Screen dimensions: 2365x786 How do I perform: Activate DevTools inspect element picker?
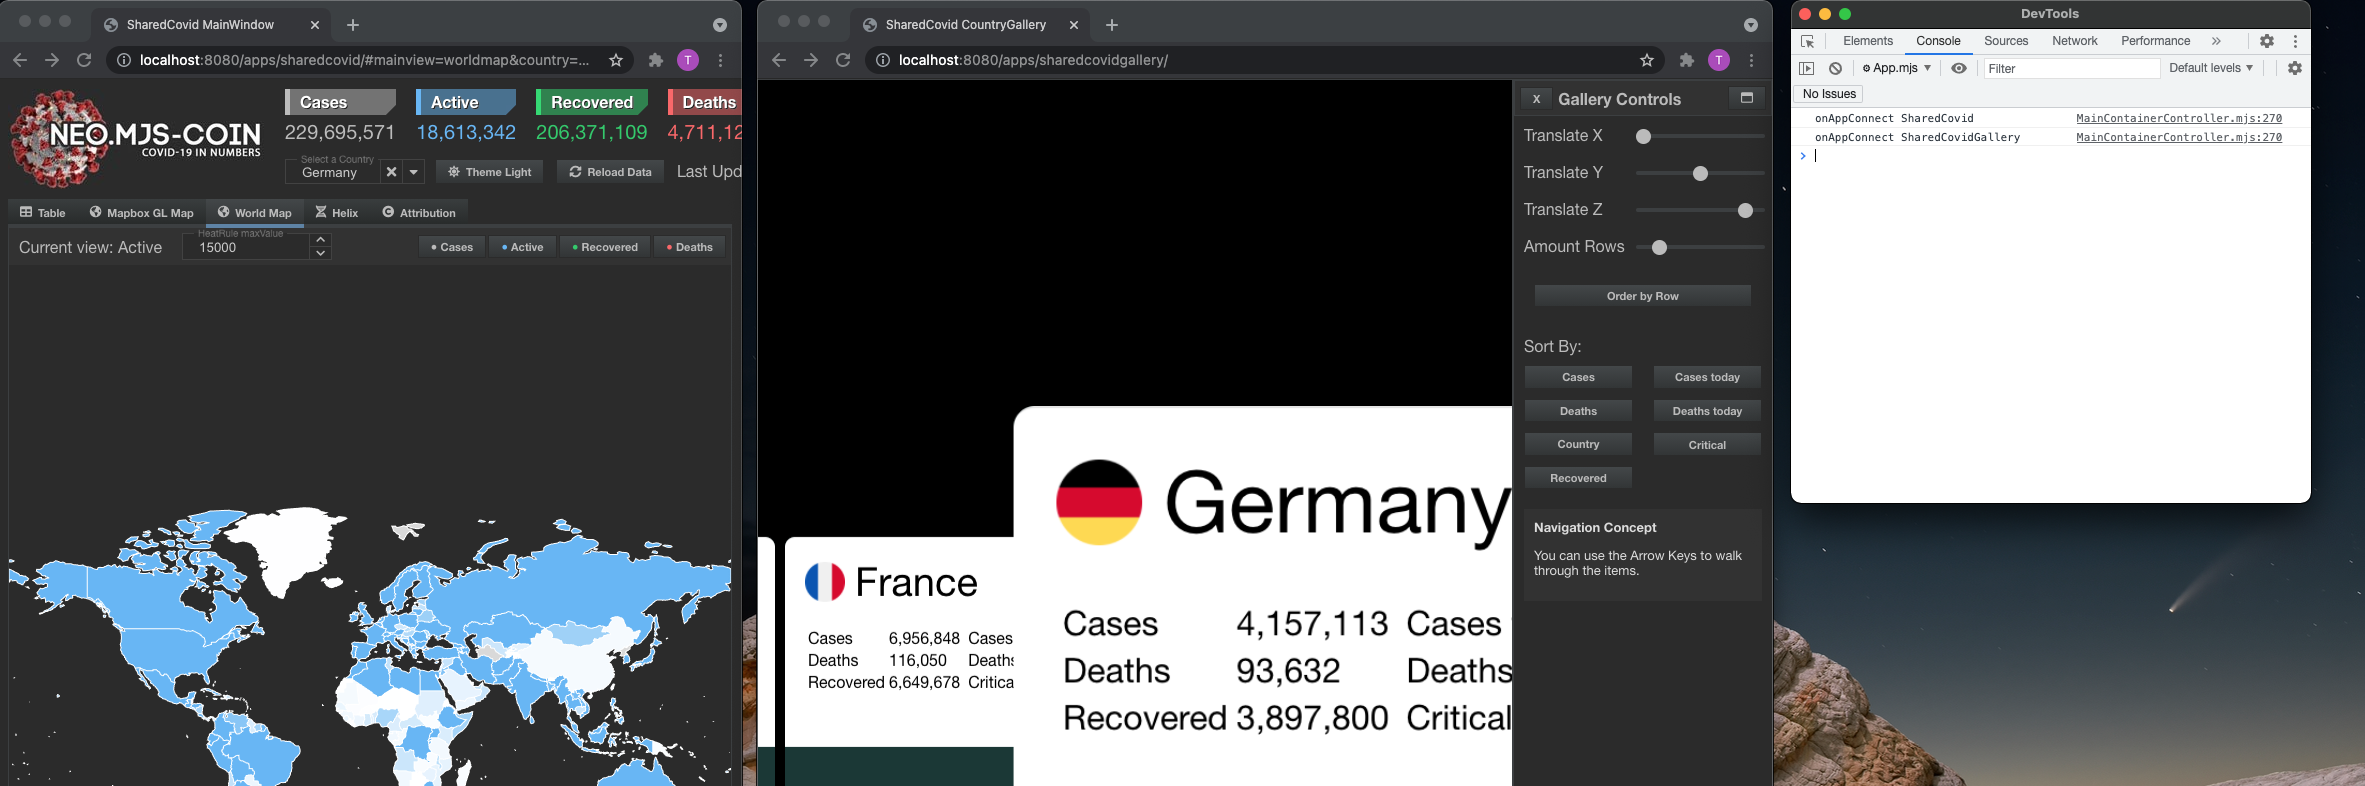coord(1807,41)
